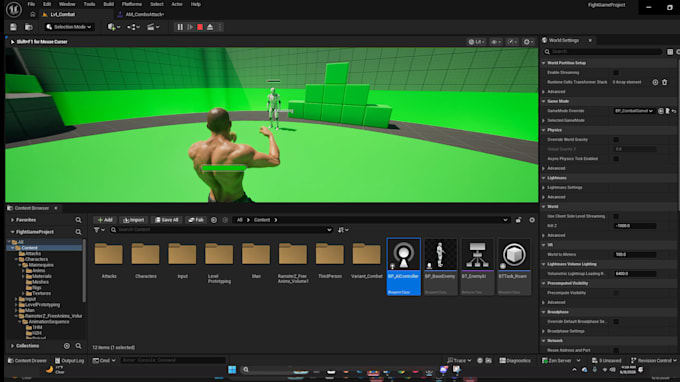
Task: Select the BT_EnemyAI behavior tree asset
Action: (477, 267)
